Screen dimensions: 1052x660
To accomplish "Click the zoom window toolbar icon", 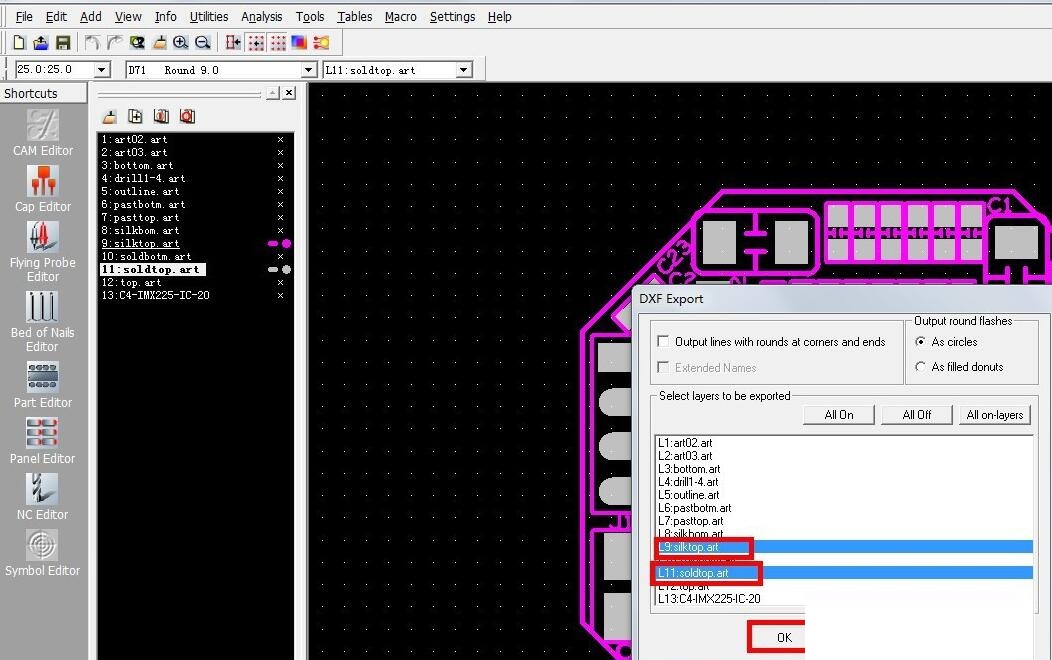I will click(137, 43).
